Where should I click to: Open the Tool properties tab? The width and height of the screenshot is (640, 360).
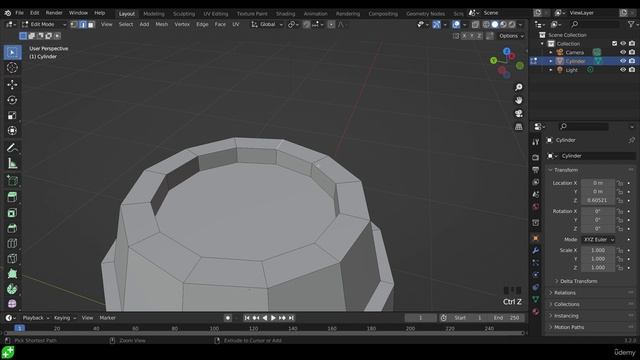(536, 142)
